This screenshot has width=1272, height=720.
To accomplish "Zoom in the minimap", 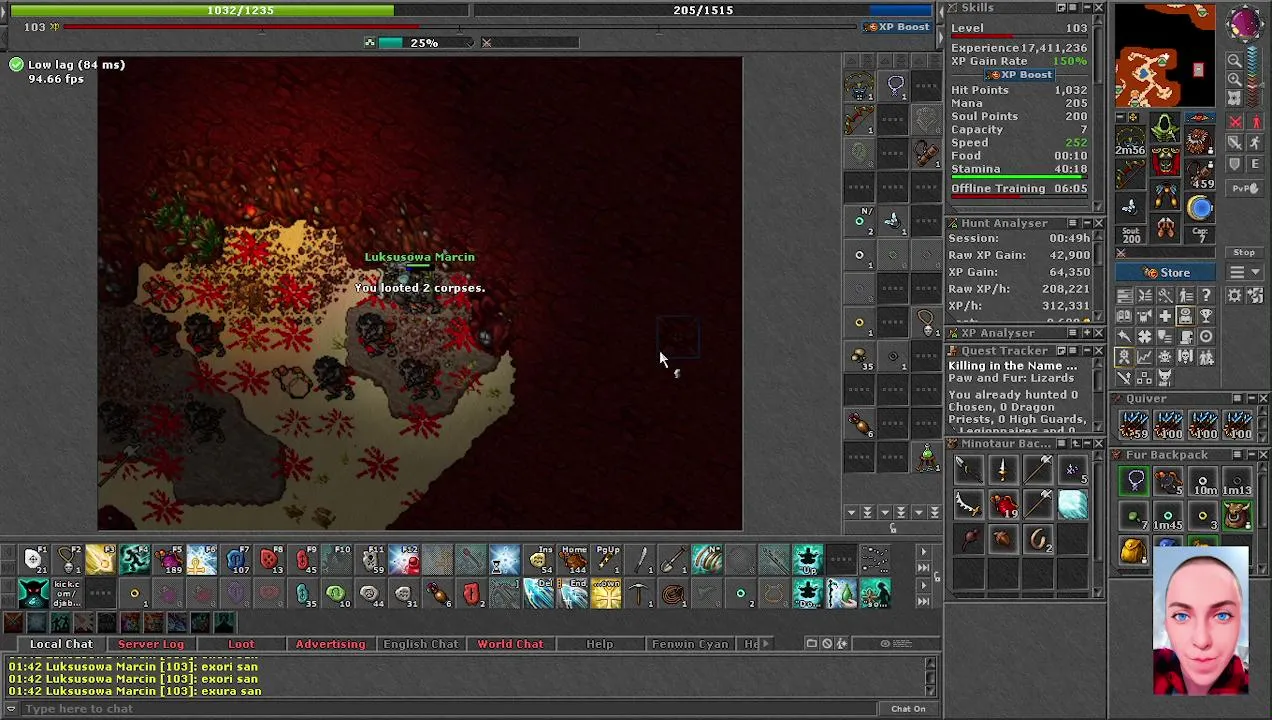I will click(x=1234, y=79).
